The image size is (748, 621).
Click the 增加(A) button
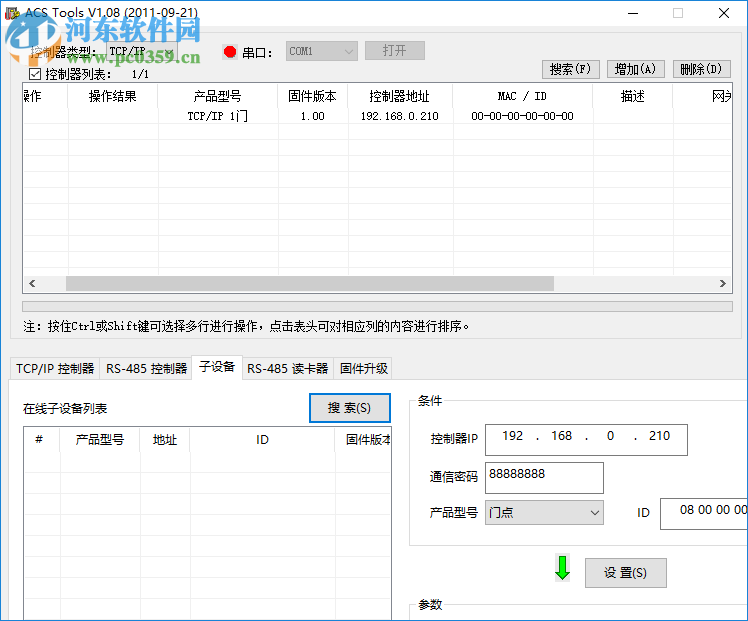point(635,69)
